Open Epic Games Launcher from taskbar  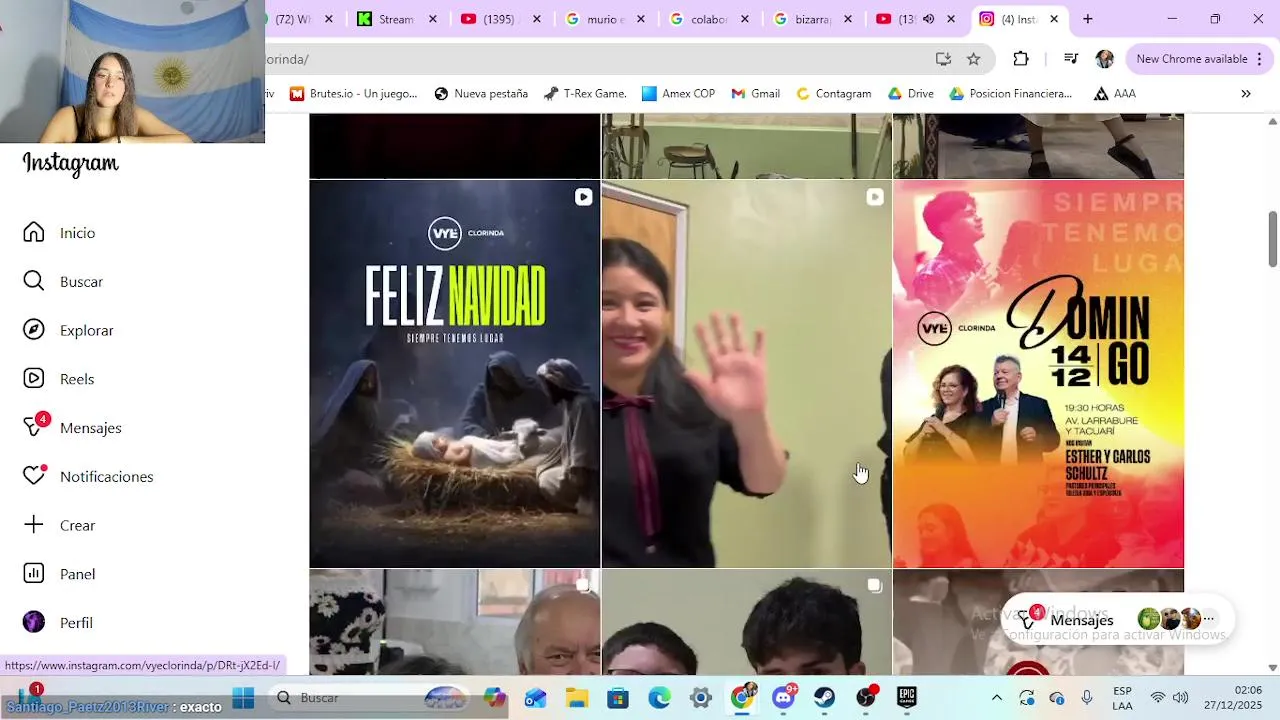907,698
